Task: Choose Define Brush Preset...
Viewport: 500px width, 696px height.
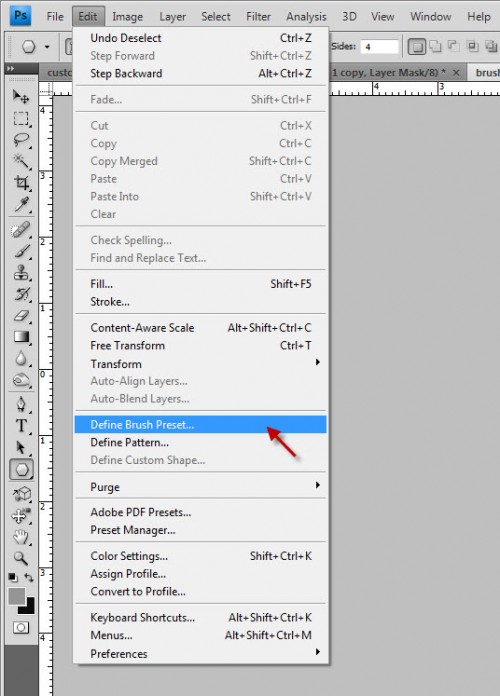Action: (201, 425)
